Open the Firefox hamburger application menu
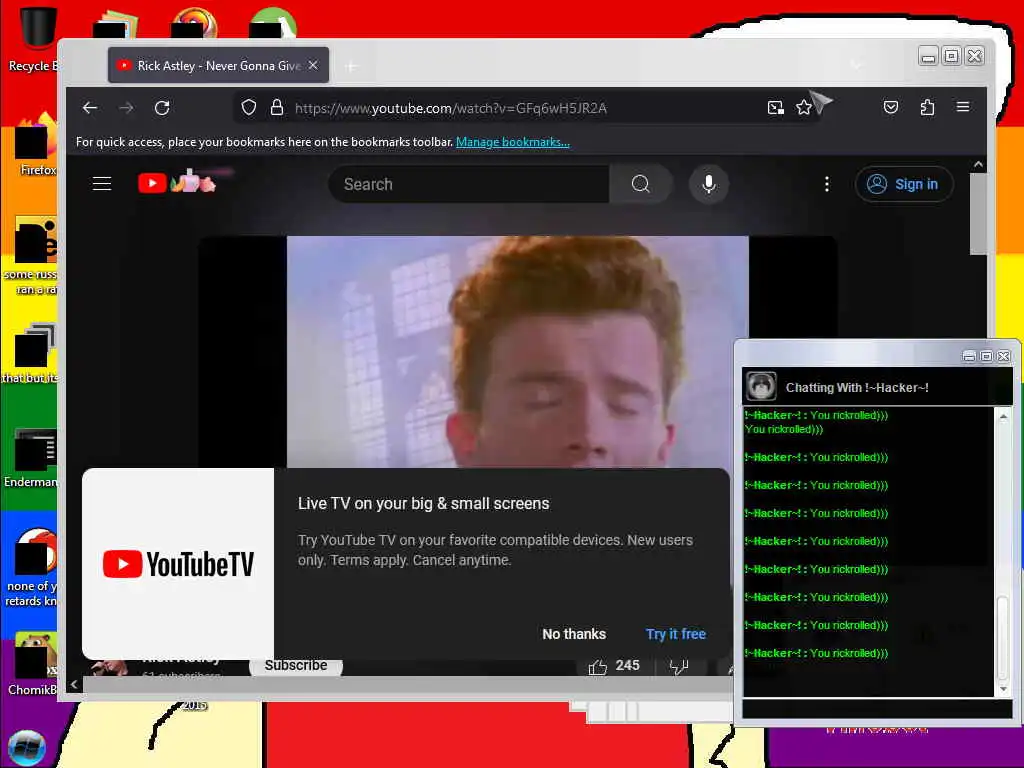The width and height of the screenshot is (1024, 768). coord(963,107)
